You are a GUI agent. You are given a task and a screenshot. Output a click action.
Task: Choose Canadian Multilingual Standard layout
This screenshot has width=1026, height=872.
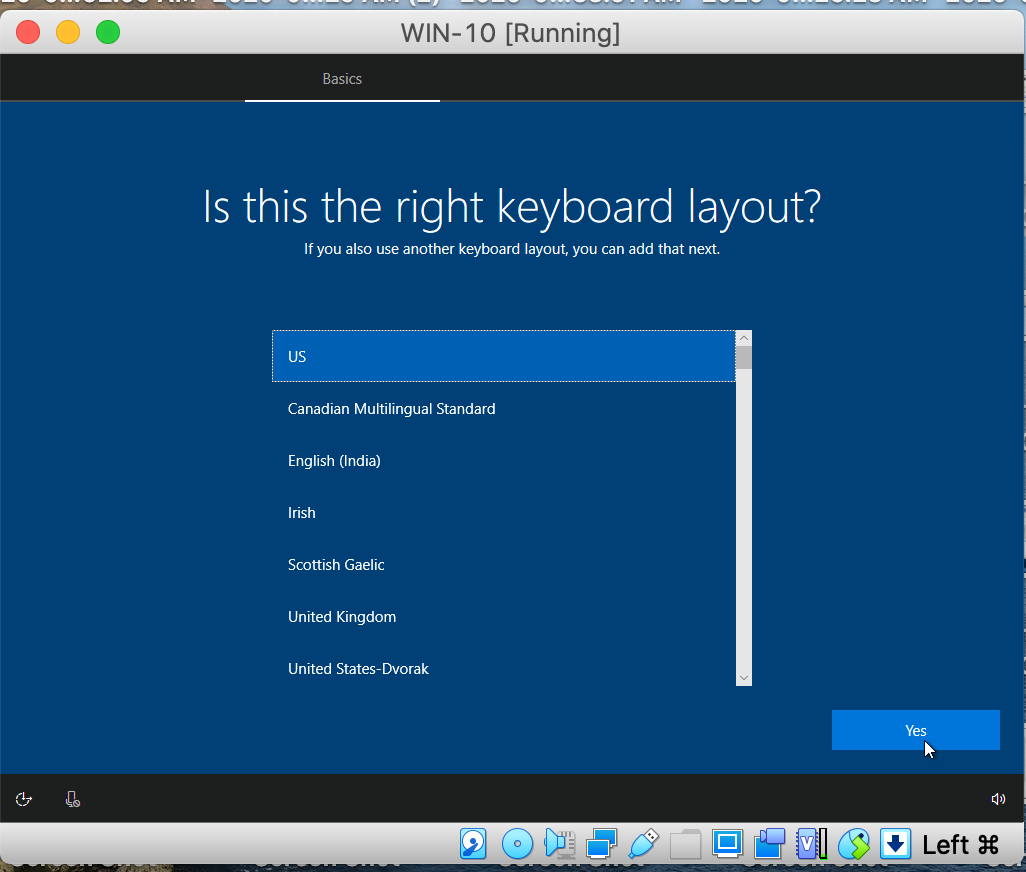(504, 409)
